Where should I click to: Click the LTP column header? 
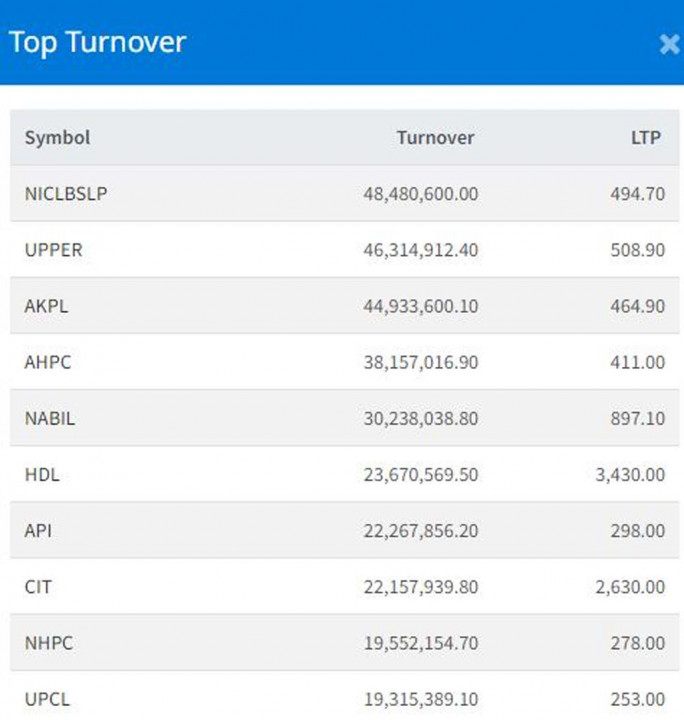pyautogui.click(x=646, y=138)
